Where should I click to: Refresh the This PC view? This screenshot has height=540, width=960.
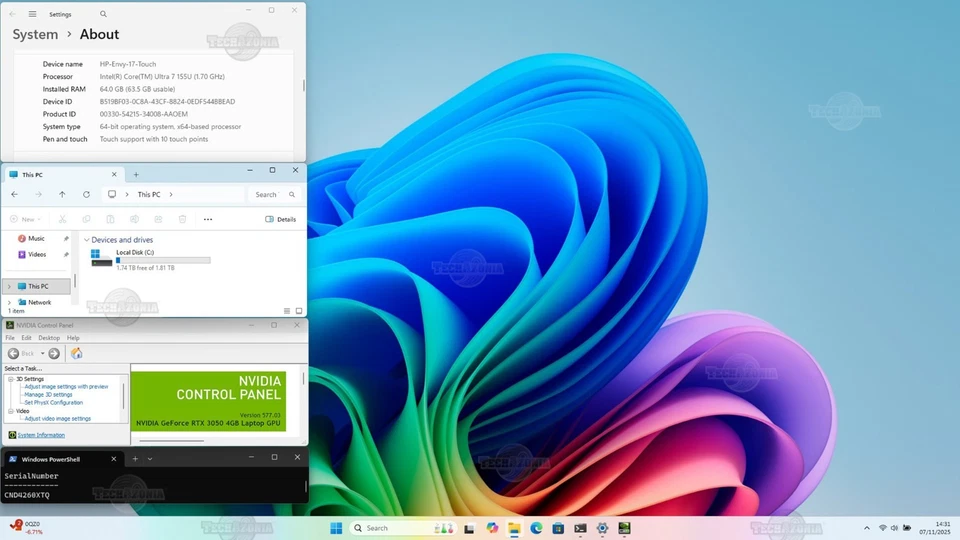pos(86,194)
